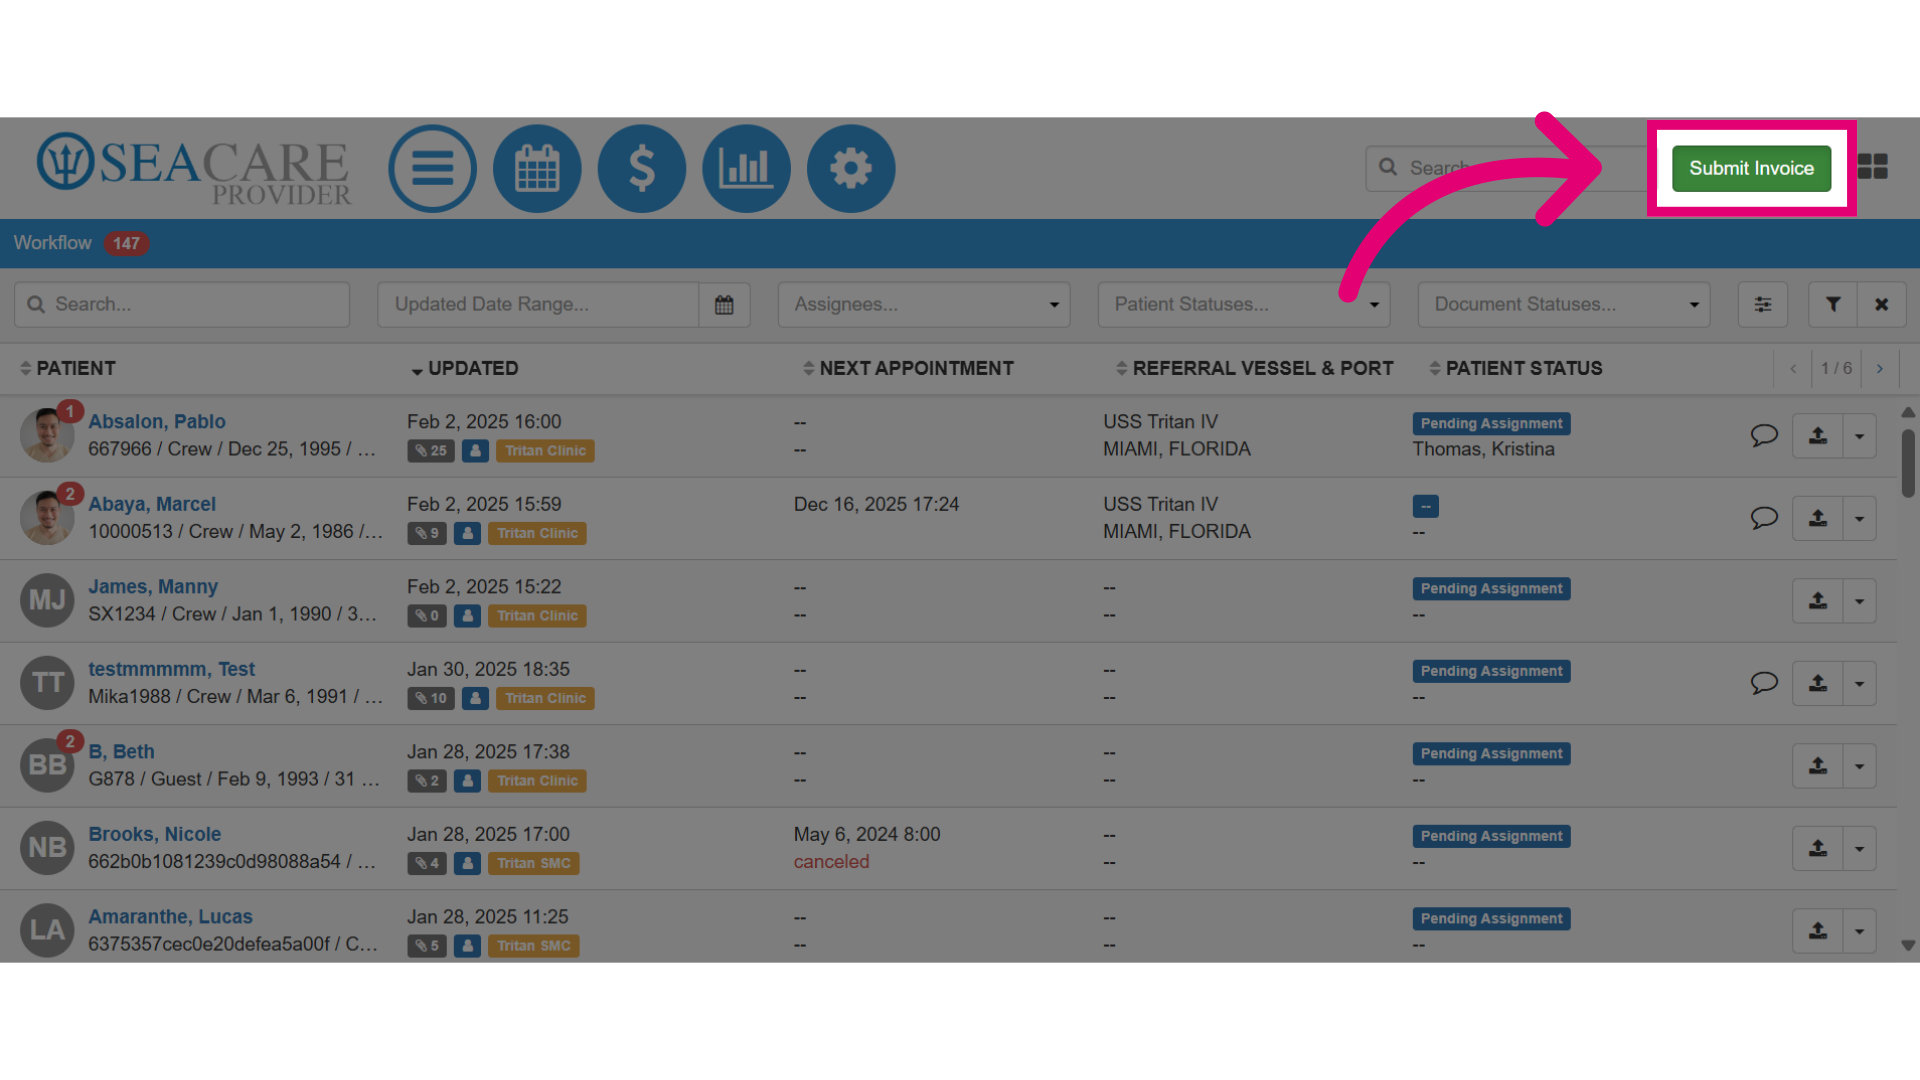
Task: Expand actions dropdown for Absalon, Pablo
Action: pyautogui.click(x=1859, y=436)
